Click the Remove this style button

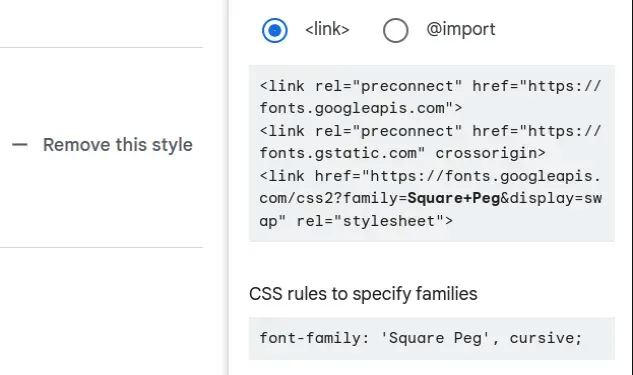103,145
